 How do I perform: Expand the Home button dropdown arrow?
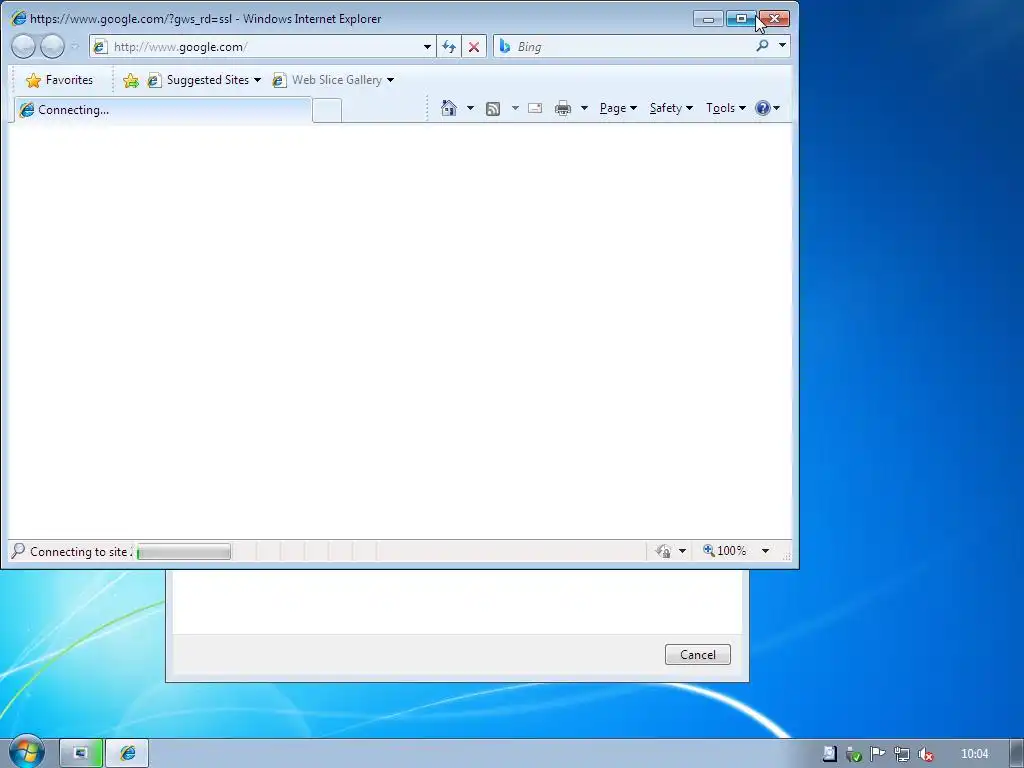[470, 108]
